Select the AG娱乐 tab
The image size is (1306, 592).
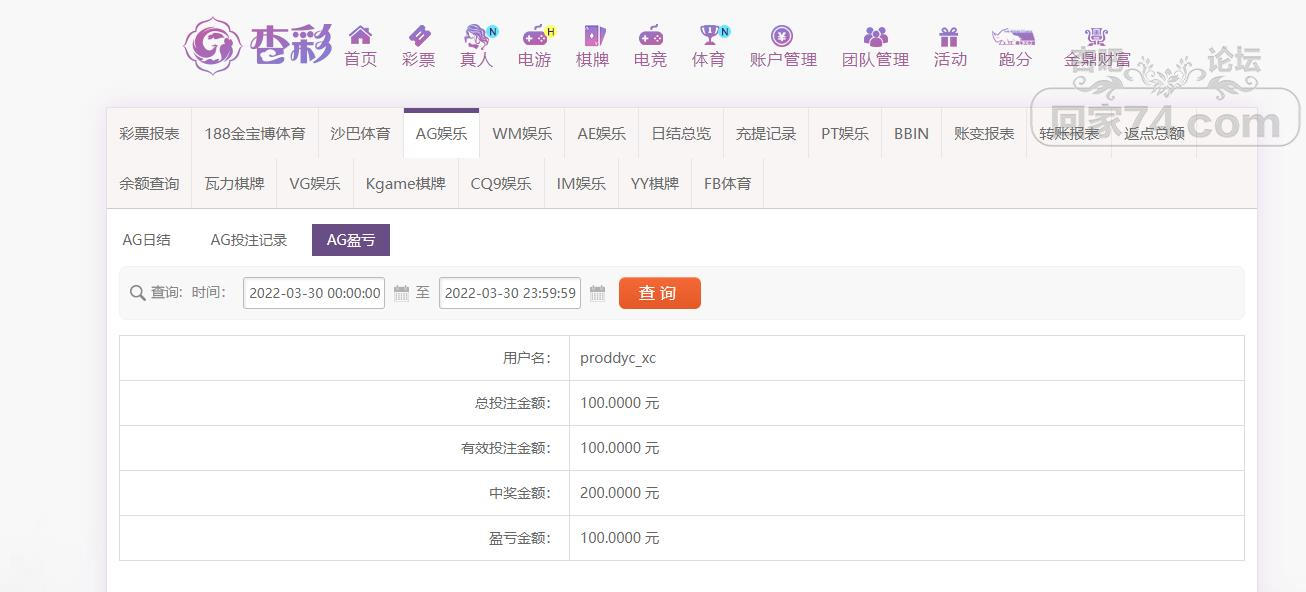click(441, 133)
